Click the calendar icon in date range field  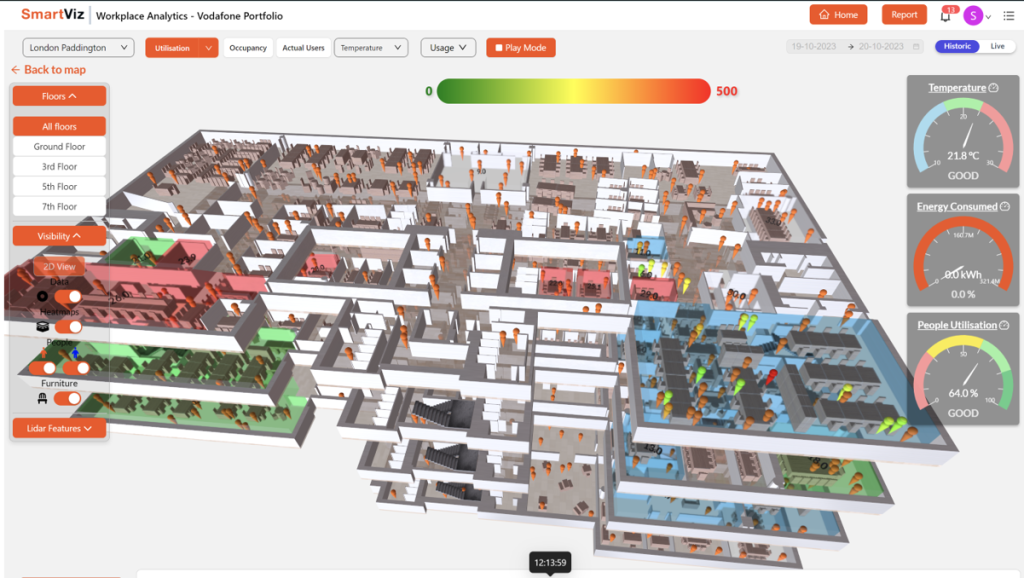coord(916,47)
